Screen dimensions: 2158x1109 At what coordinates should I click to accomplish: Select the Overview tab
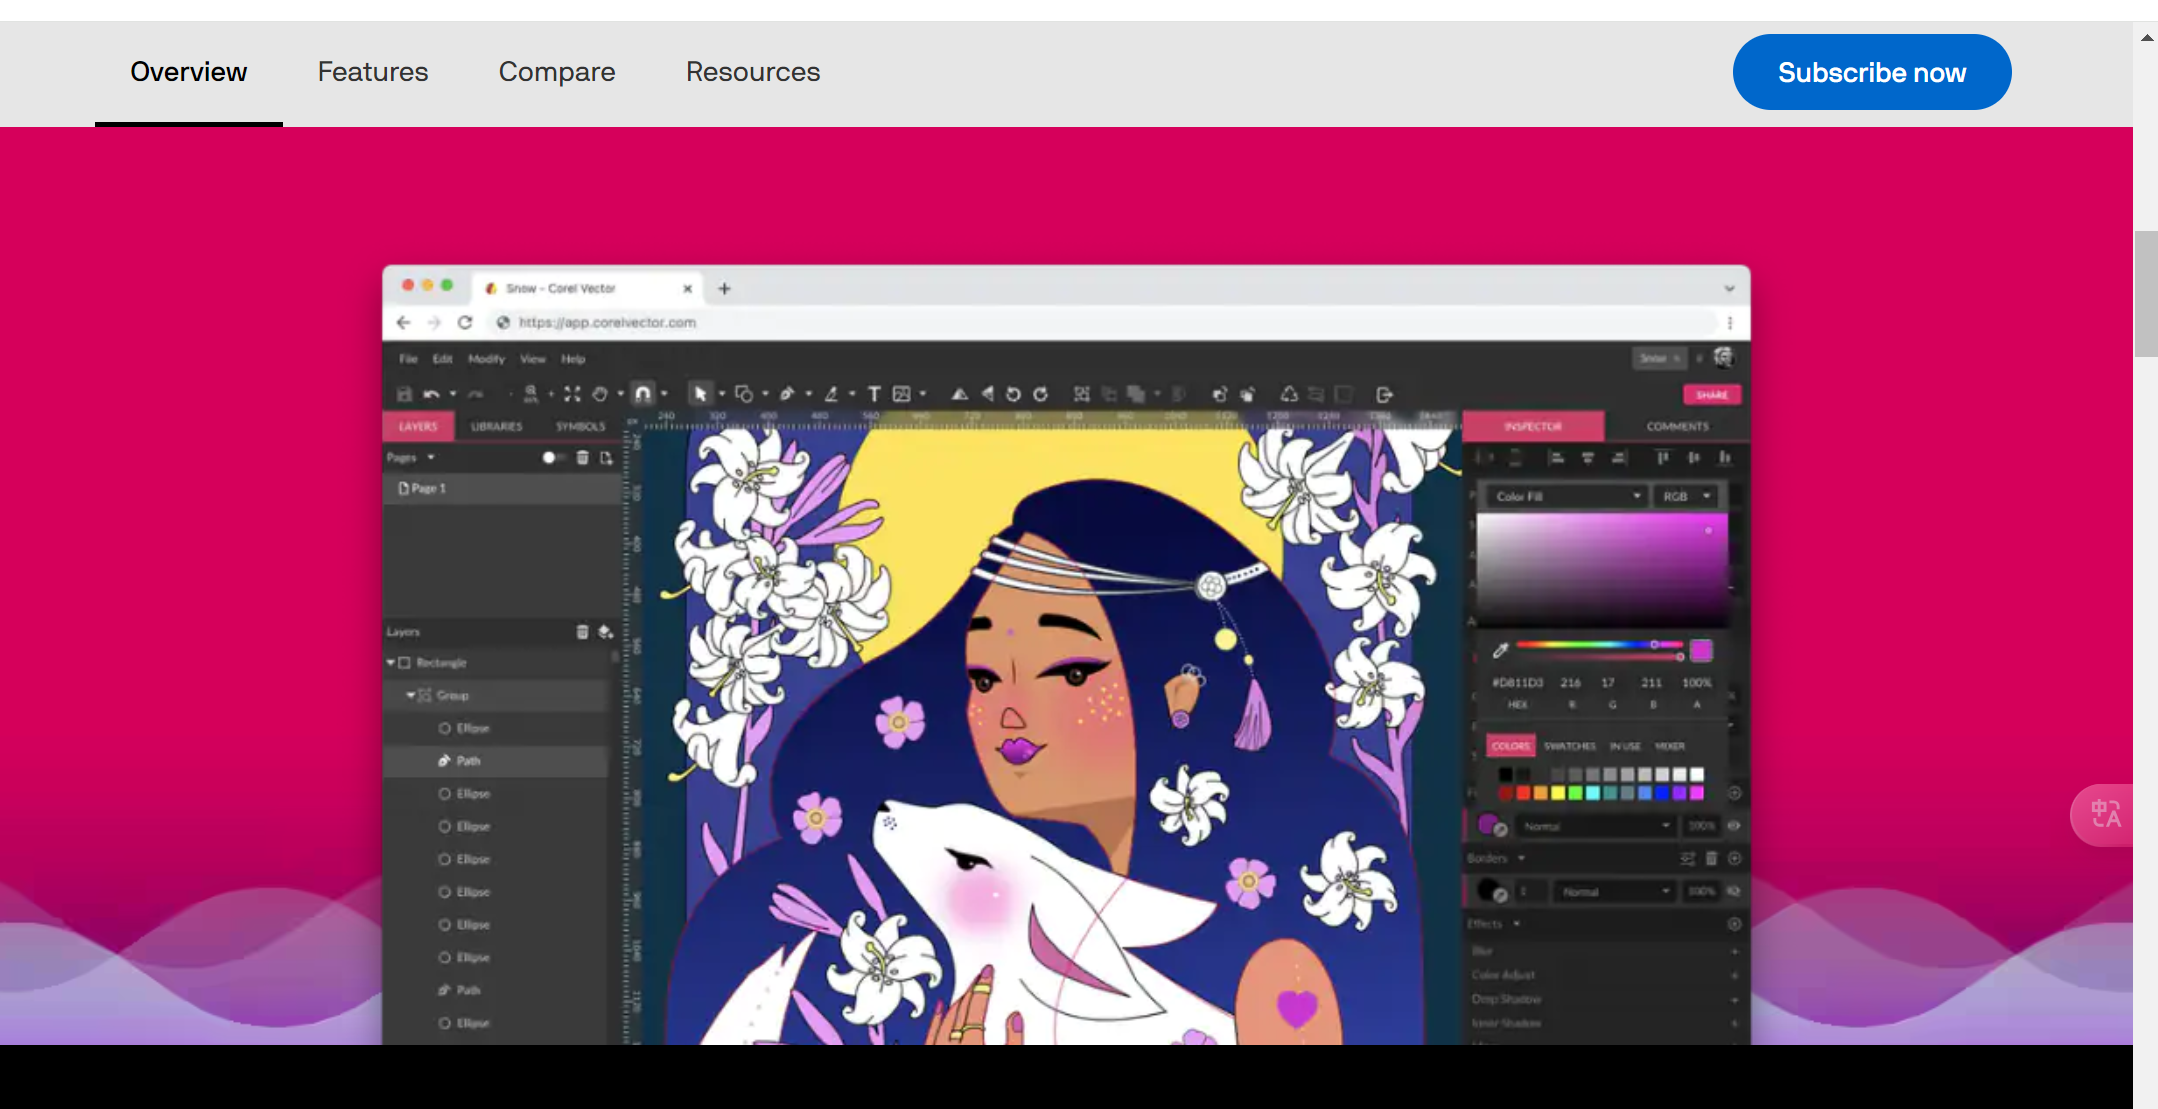[189, 72]
